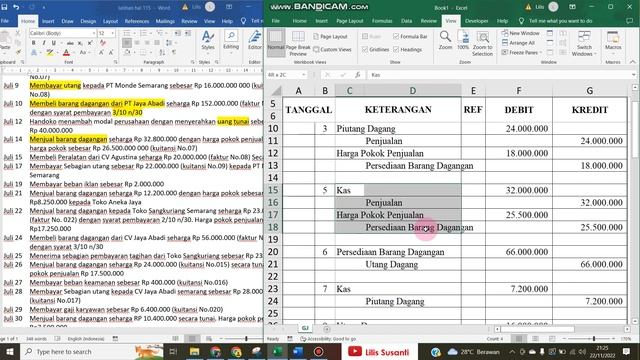Click Page Layout view button in Excel
640x360 pixels.
[x=330, y=36]
